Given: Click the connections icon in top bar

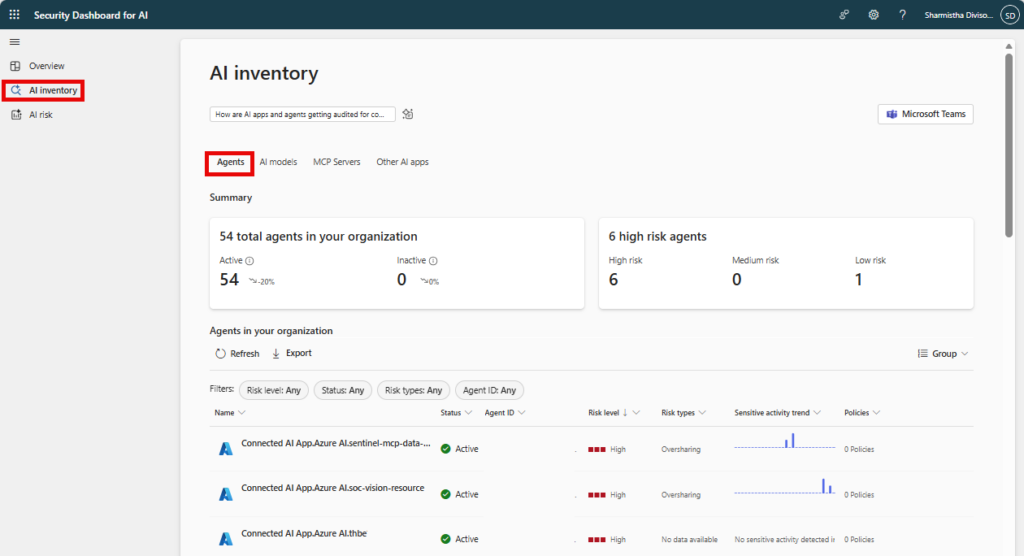Looking at the screenshot, I should (x=844, y=14).
